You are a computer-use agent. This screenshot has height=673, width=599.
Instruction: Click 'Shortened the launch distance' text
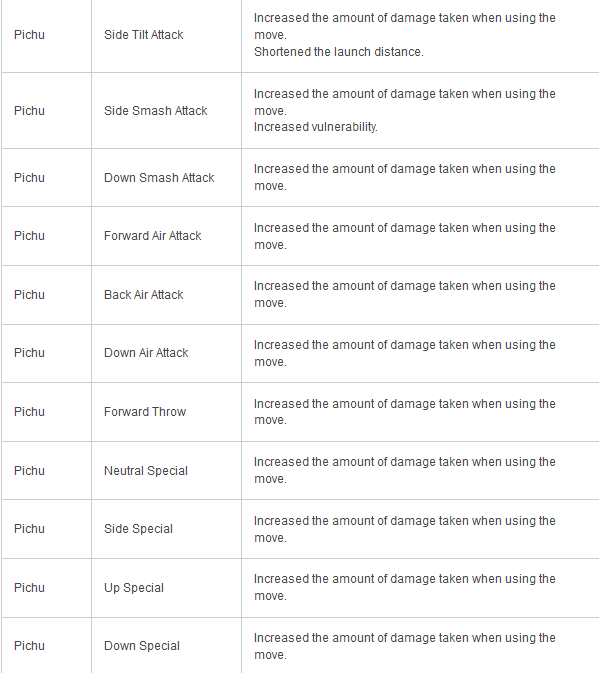click(339, 52)
